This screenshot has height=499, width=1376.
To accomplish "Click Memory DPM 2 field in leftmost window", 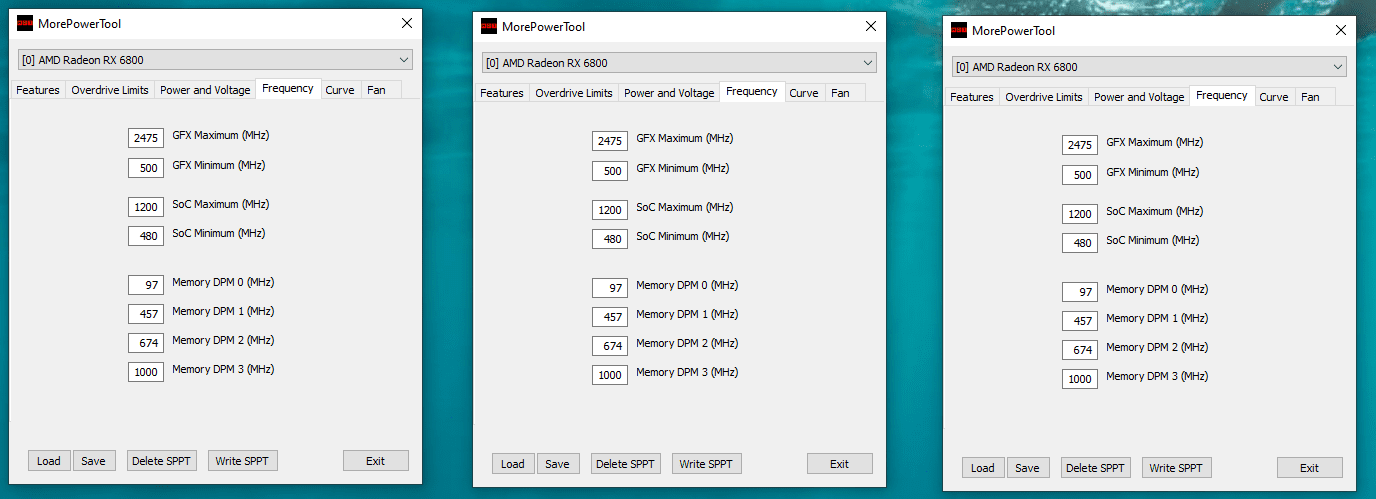I will pos(146,342).
